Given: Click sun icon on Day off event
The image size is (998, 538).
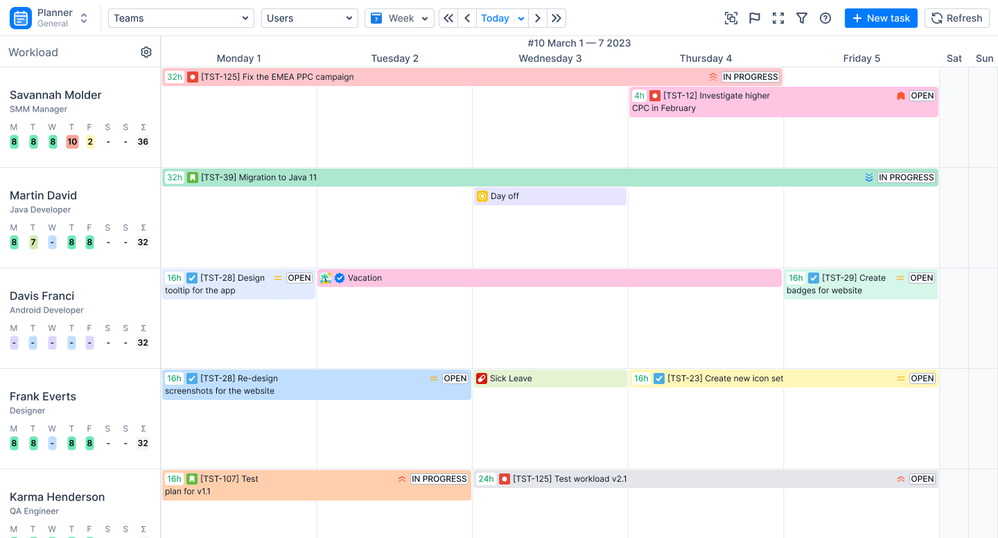Looking at the screenshot, I should point(482,196).
